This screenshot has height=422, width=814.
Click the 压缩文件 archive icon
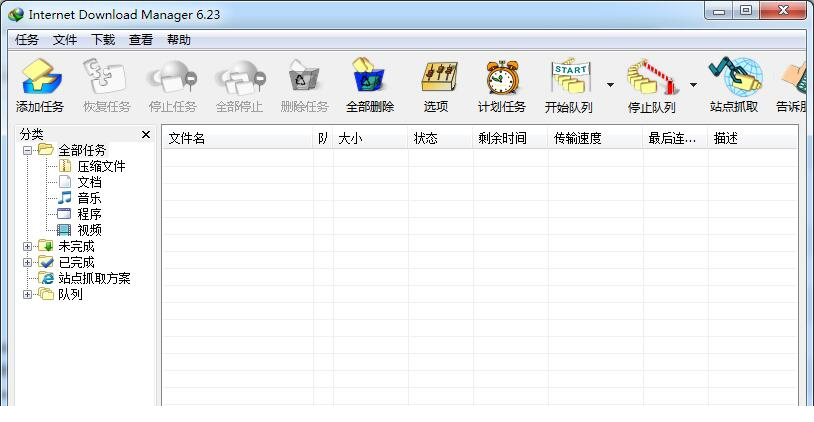click(65, 166)
